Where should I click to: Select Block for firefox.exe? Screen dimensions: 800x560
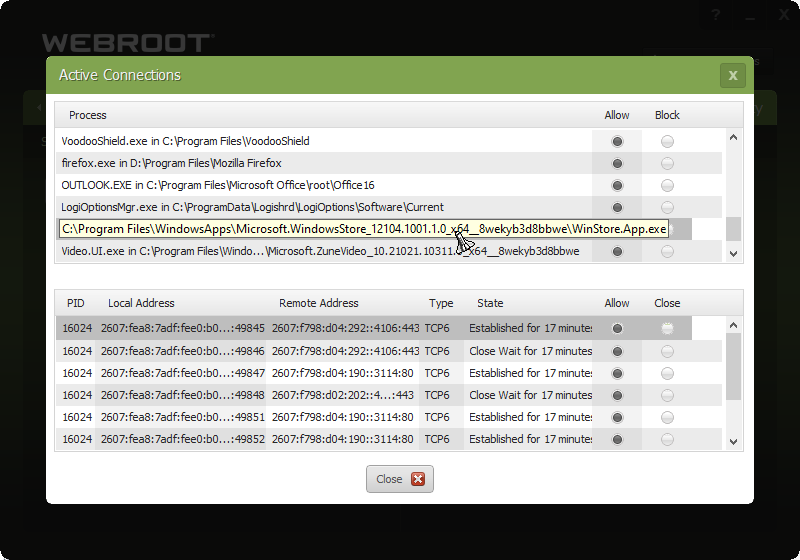click(667, 163)
